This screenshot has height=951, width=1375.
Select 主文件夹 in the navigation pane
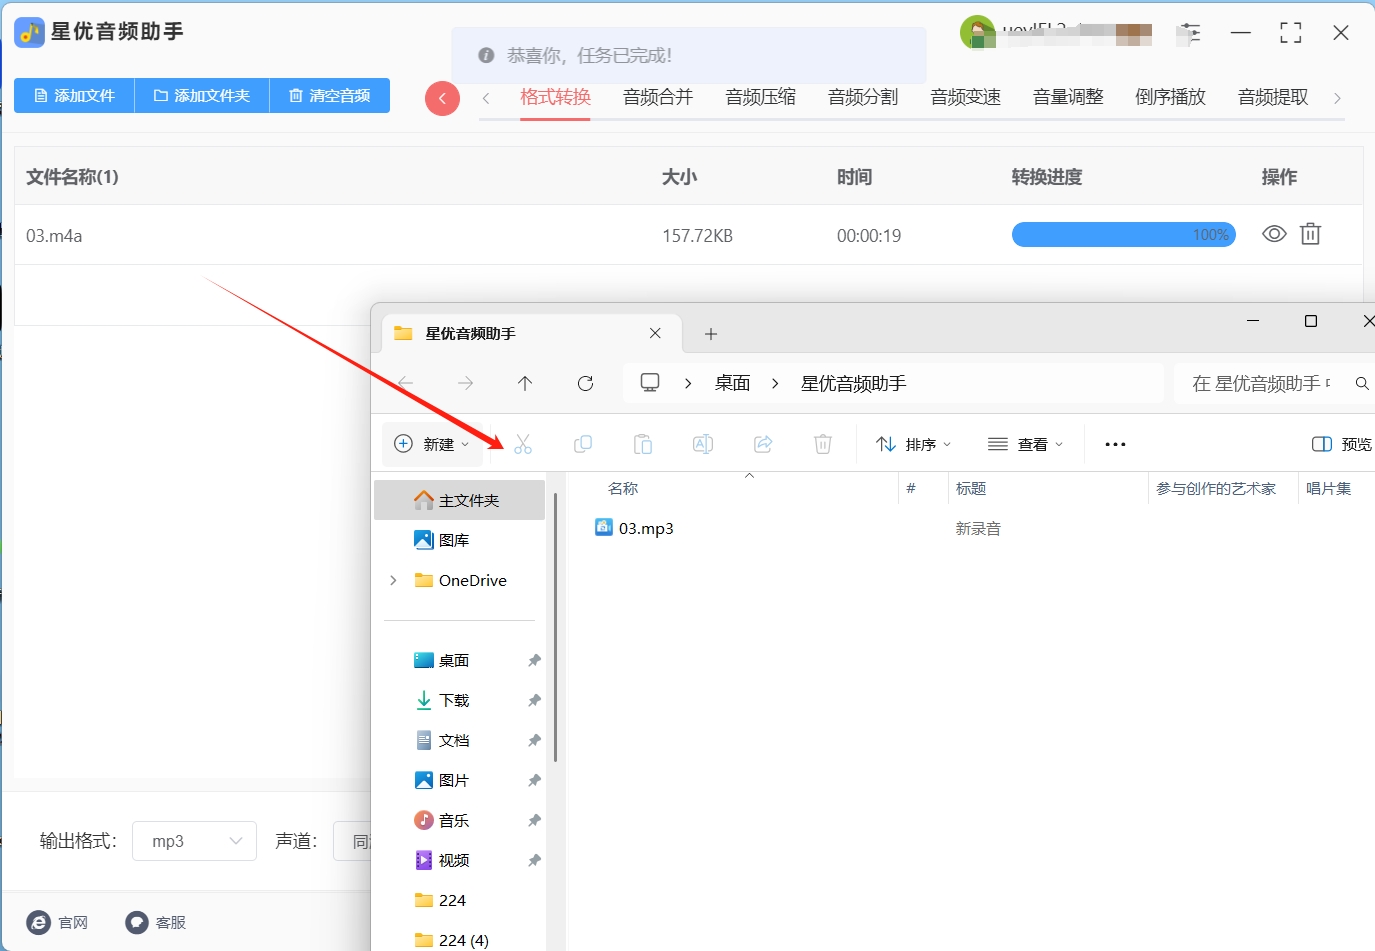click(x=460, y=500)
